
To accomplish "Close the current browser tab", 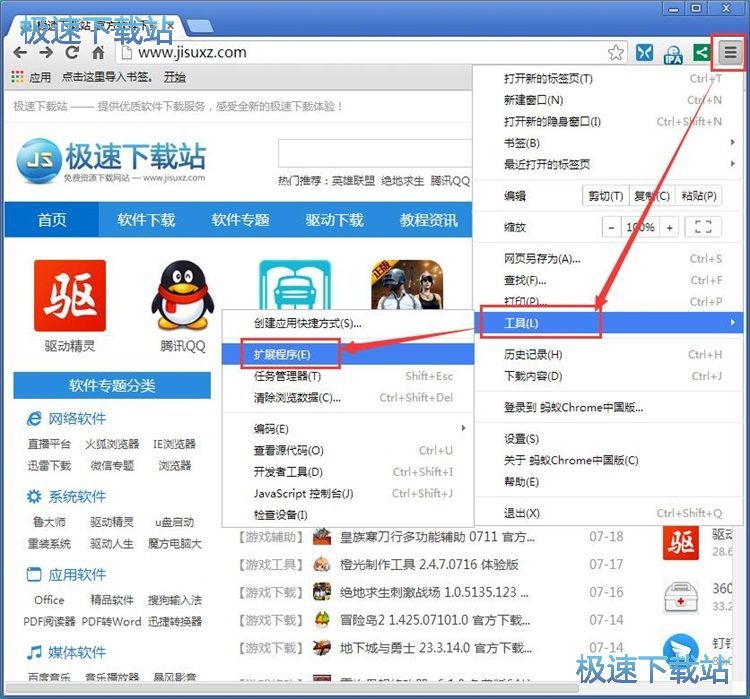I will tap(170, 25).
